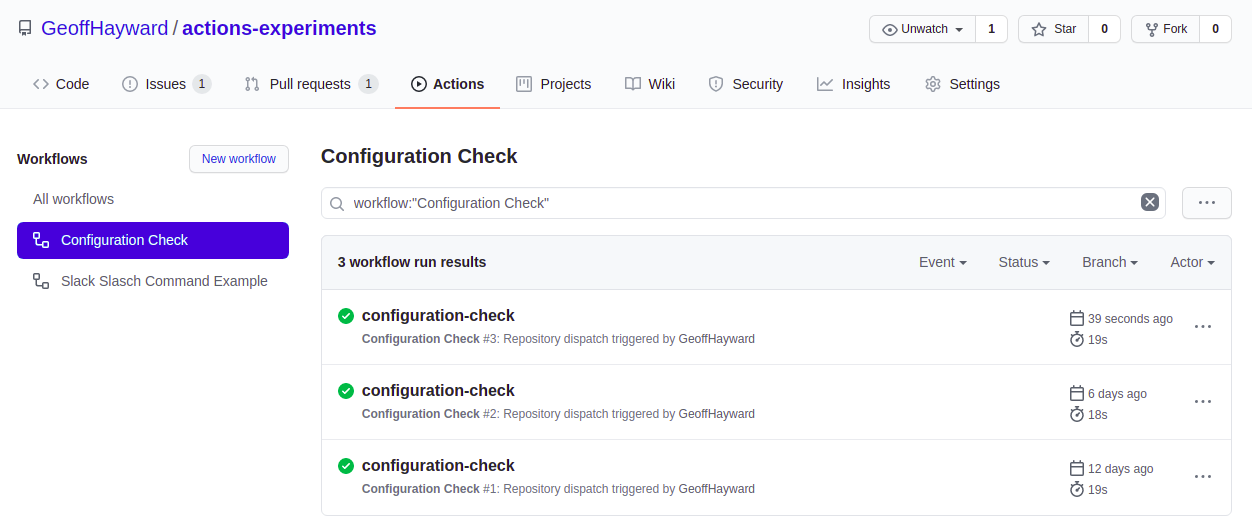Click the Configuration Check page heading
Viewport: 1252px width, 531px height.
[419, 156]
